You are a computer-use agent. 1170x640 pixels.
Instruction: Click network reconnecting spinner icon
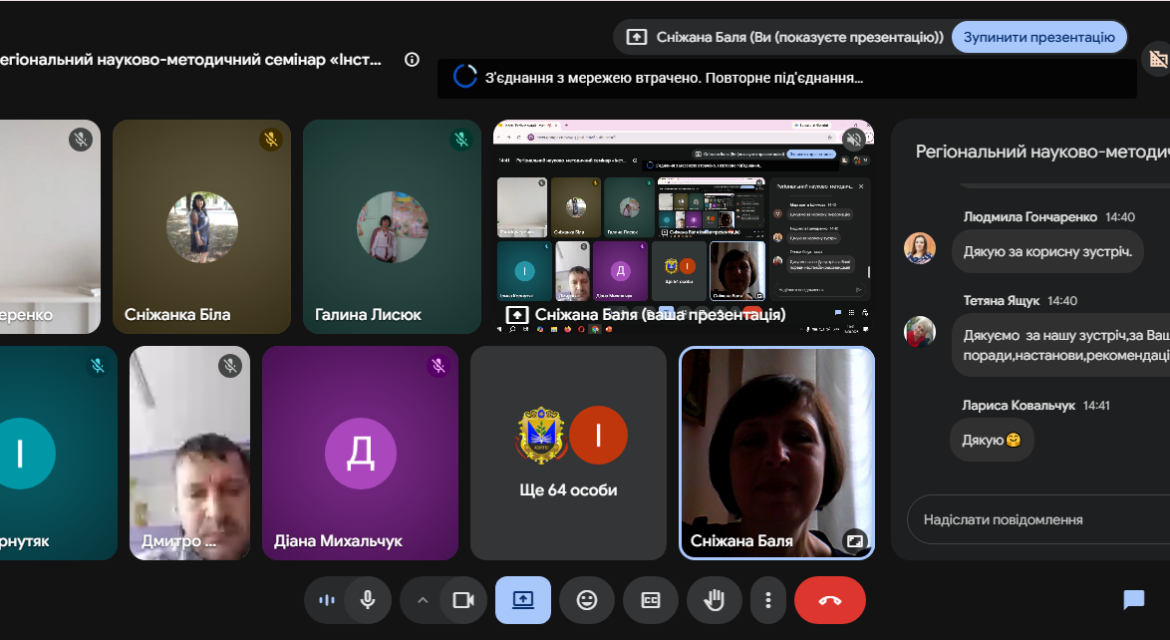coord(465,76)
